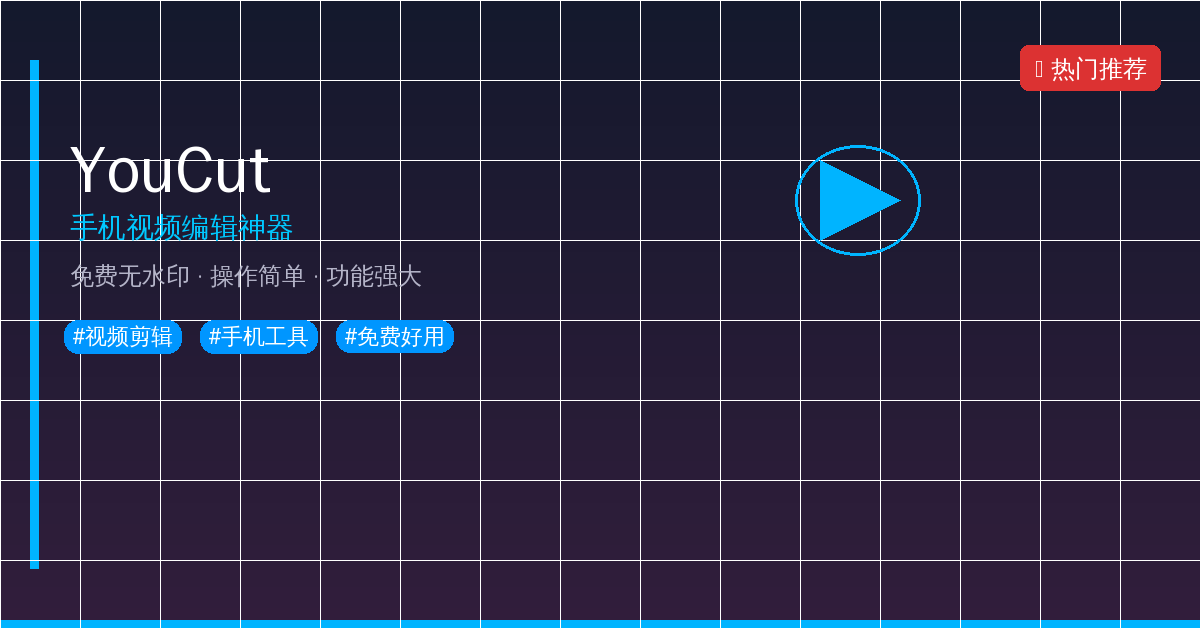This screenshot has height=628, width=1200.
Task: Click the 操作简单 feature text
Action: point(258,276)
